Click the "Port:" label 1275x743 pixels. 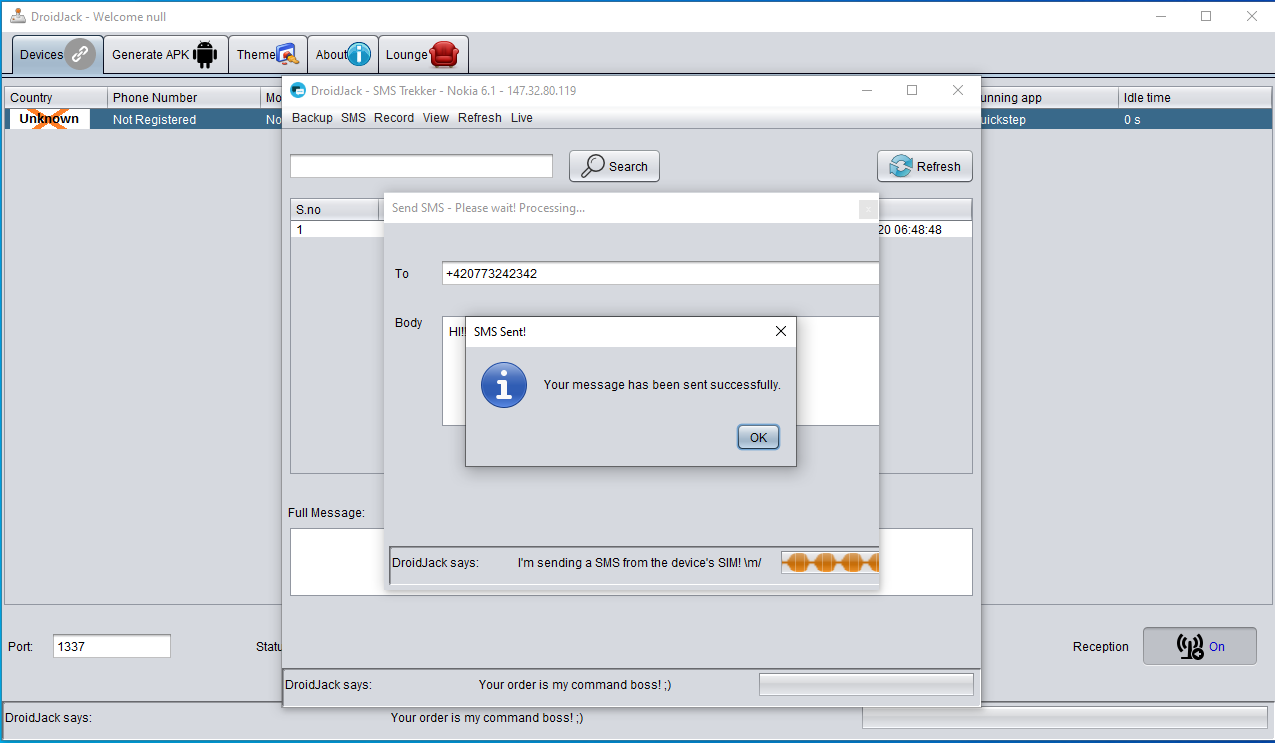(20, 647)
